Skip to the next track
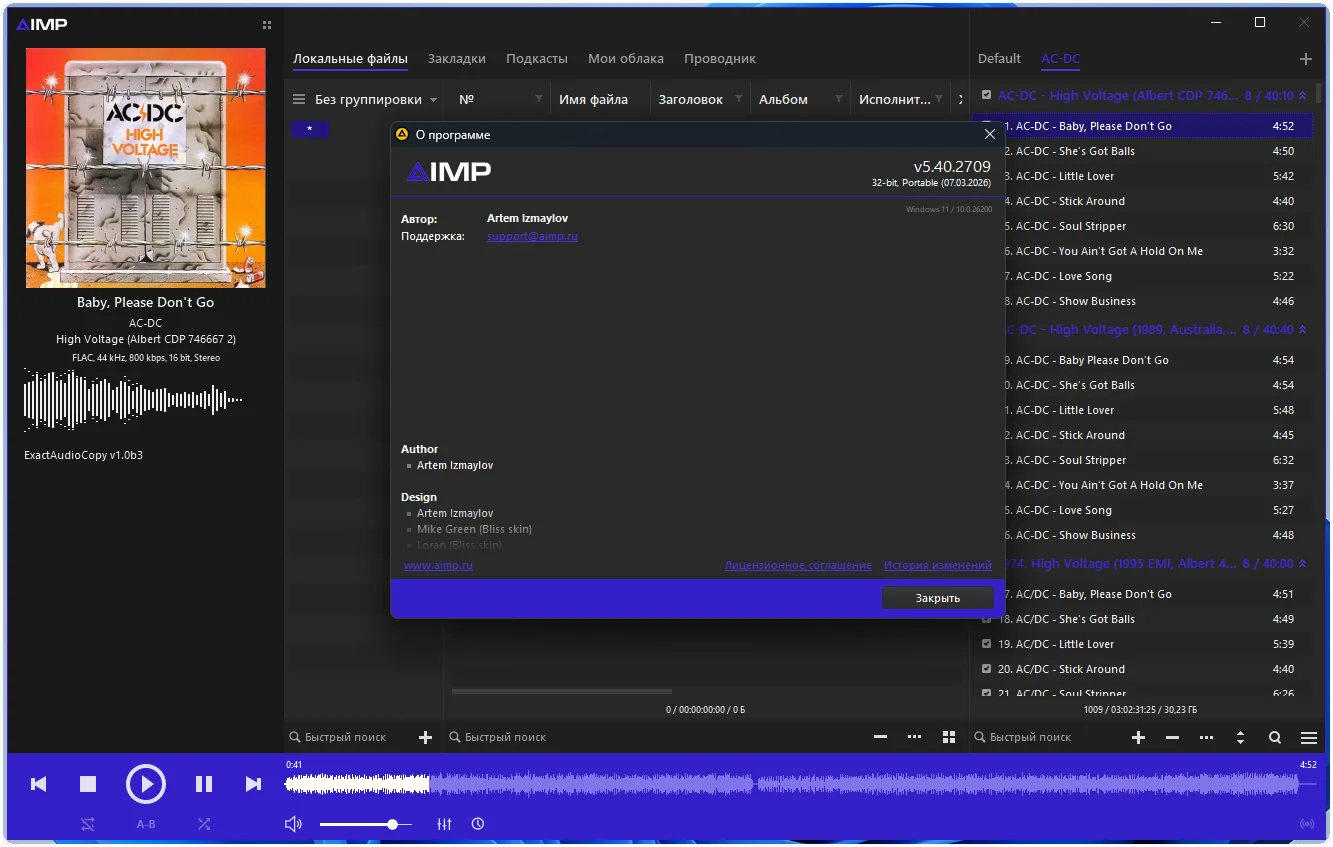Viewport: 1333px width, 847px height. [x=253, y=784]
